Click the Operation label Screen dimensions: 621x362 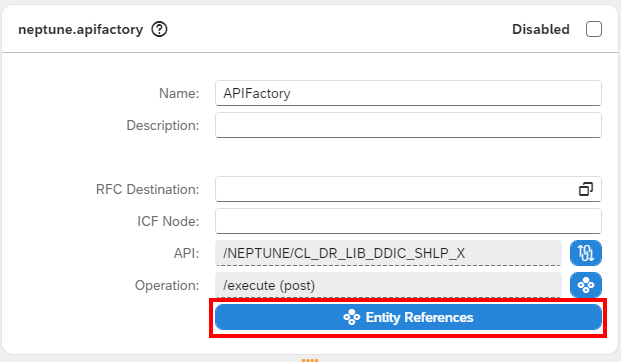(x=167, y=285)
